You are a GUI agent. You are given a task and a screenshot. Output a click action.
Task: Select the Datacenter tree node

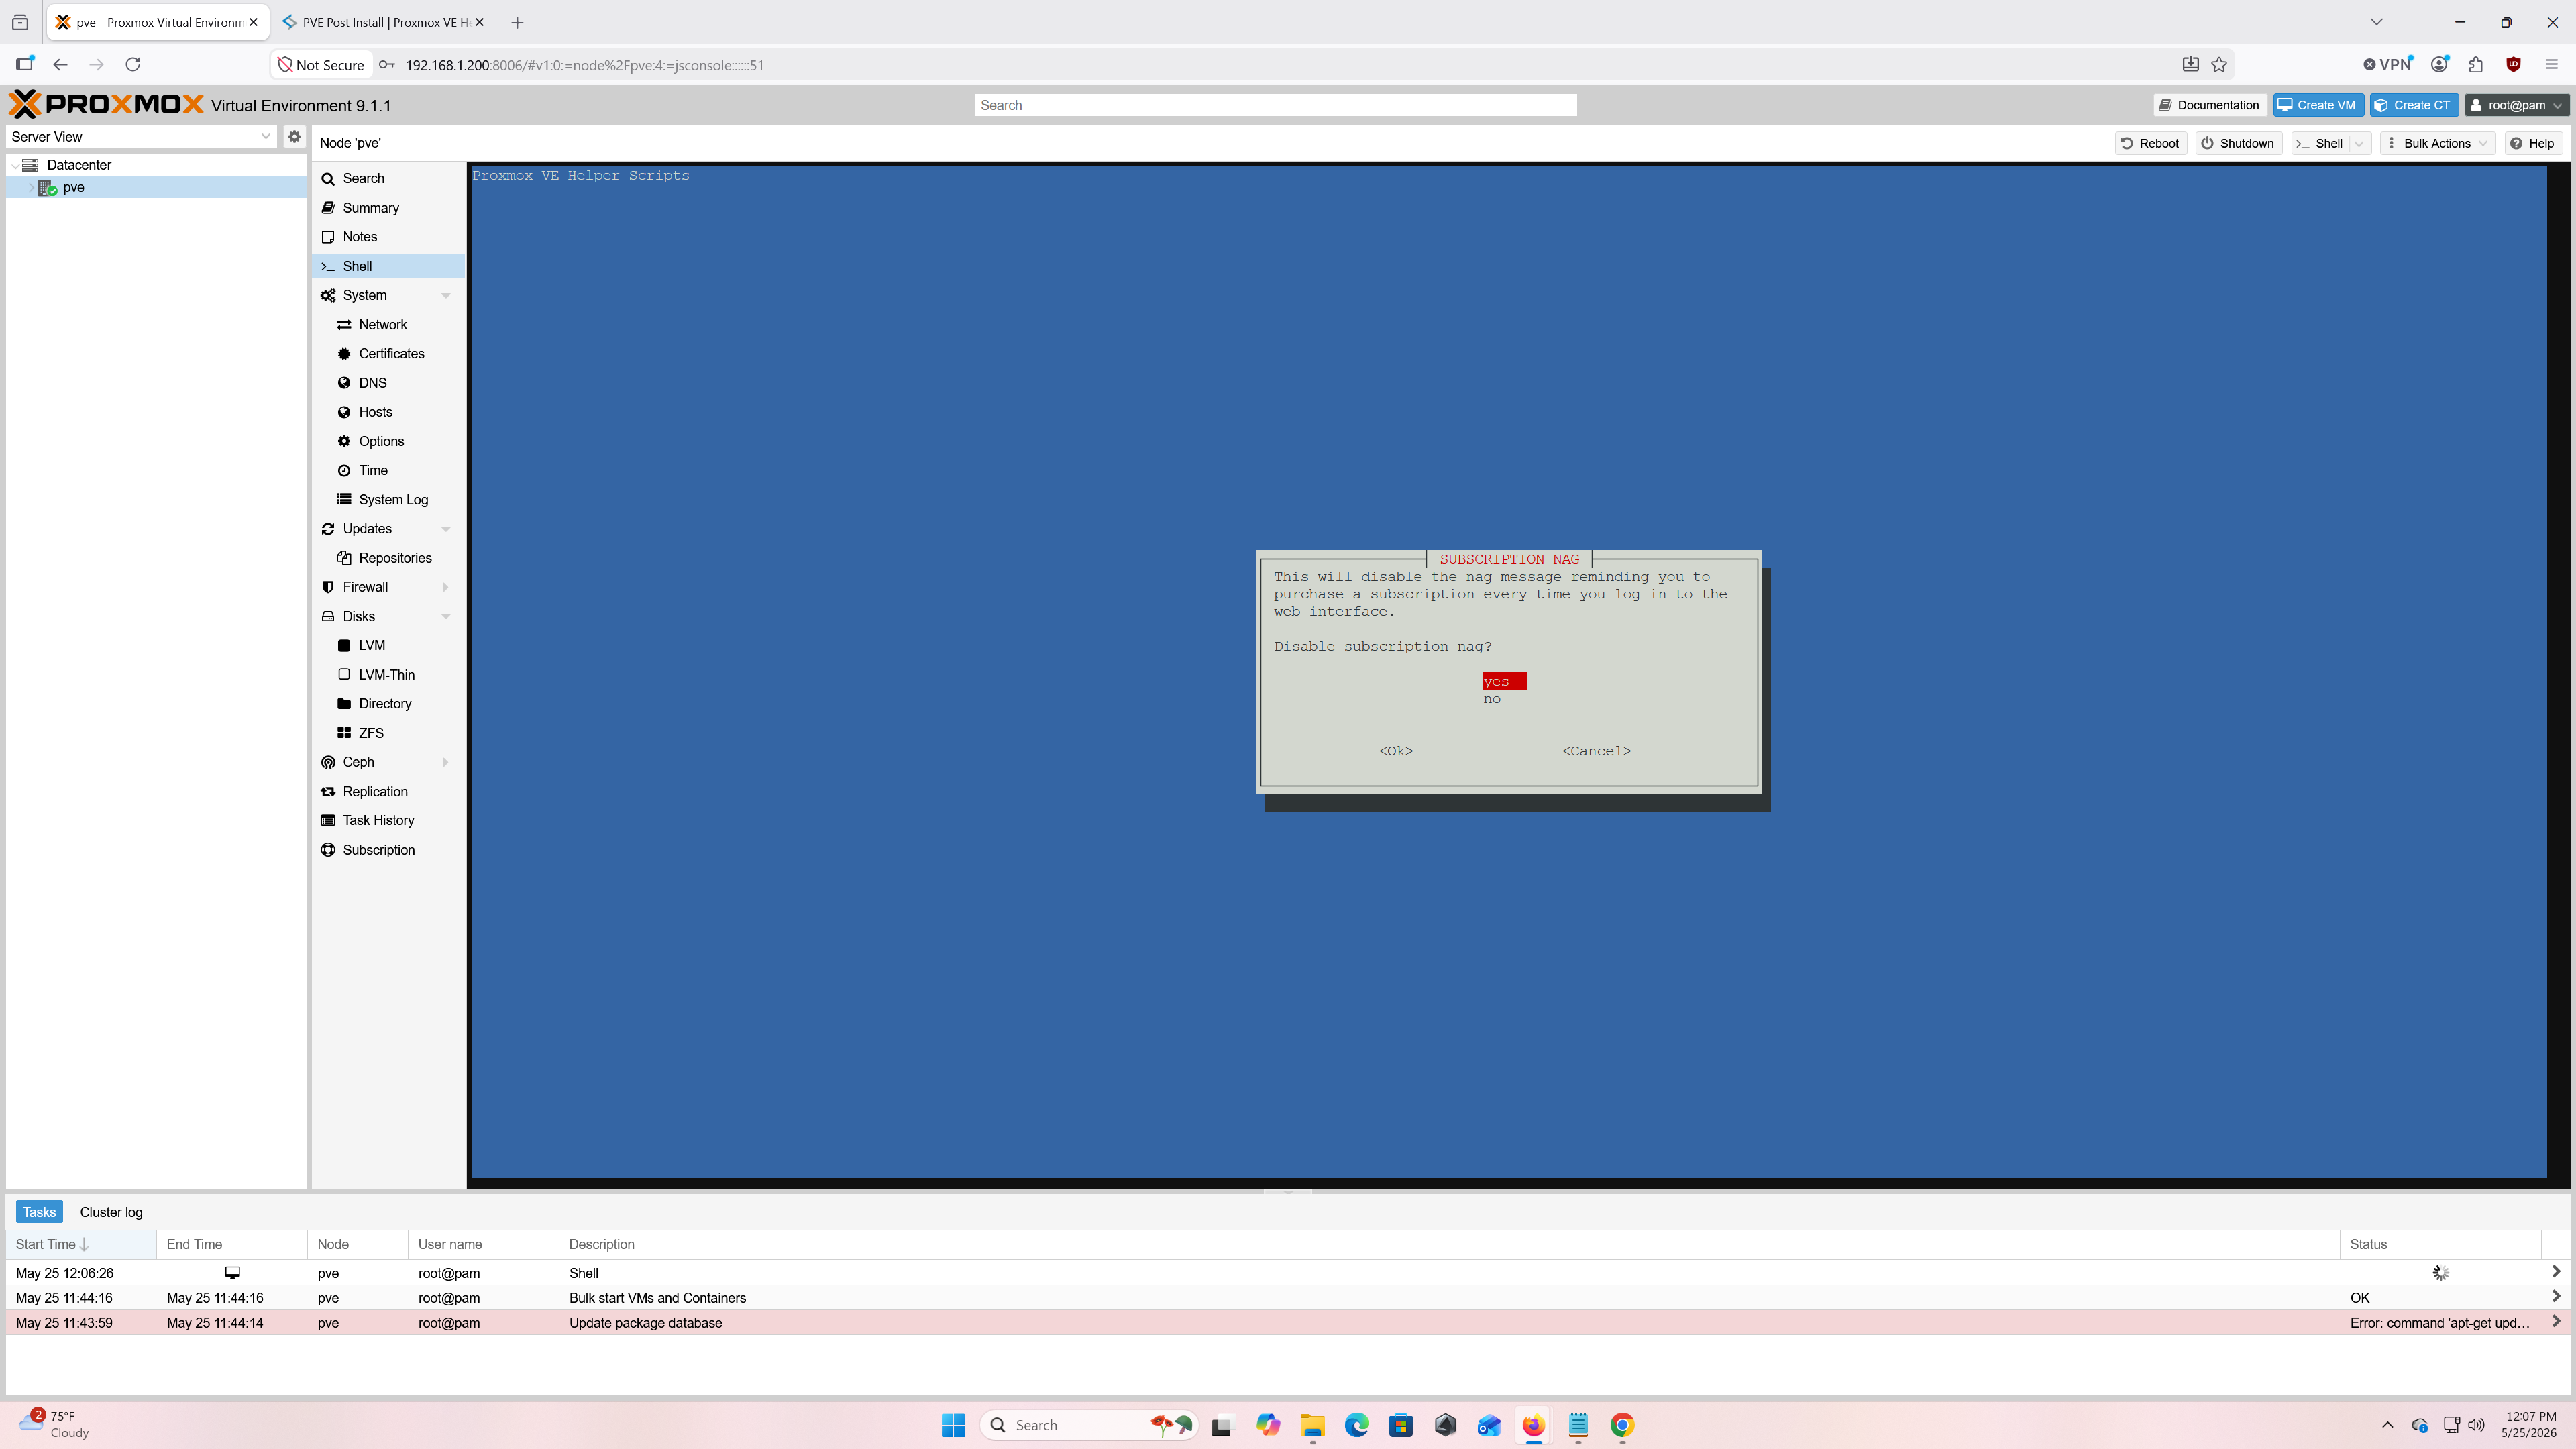click(79, 165)
